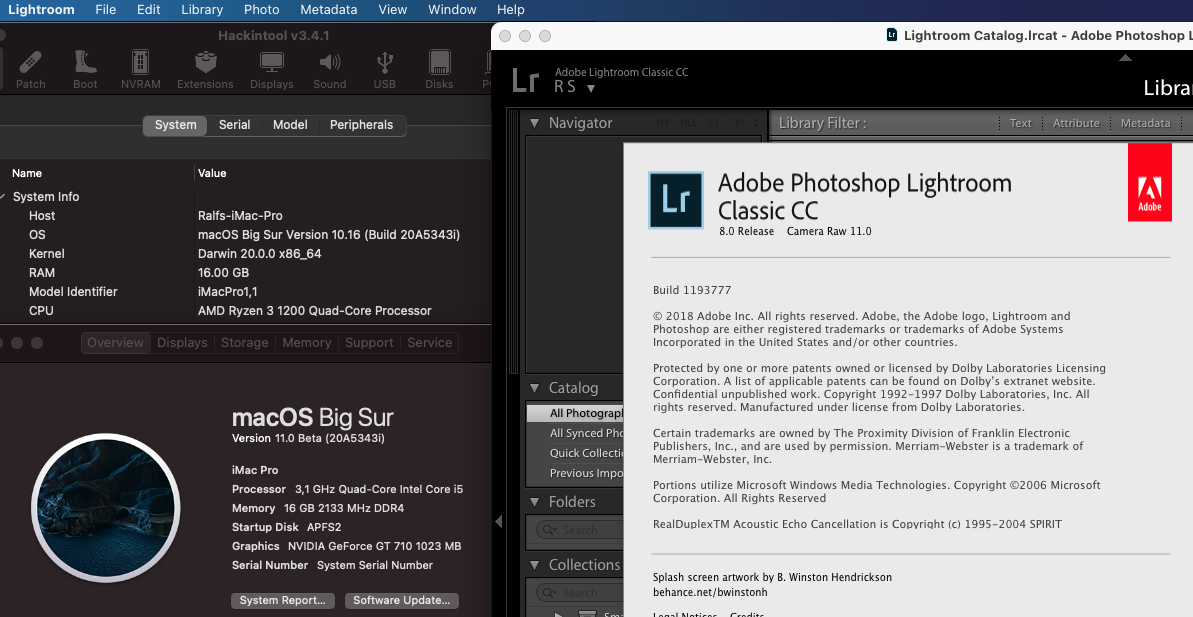Click the Big Sur wallpaper circle image

(106, 507)
